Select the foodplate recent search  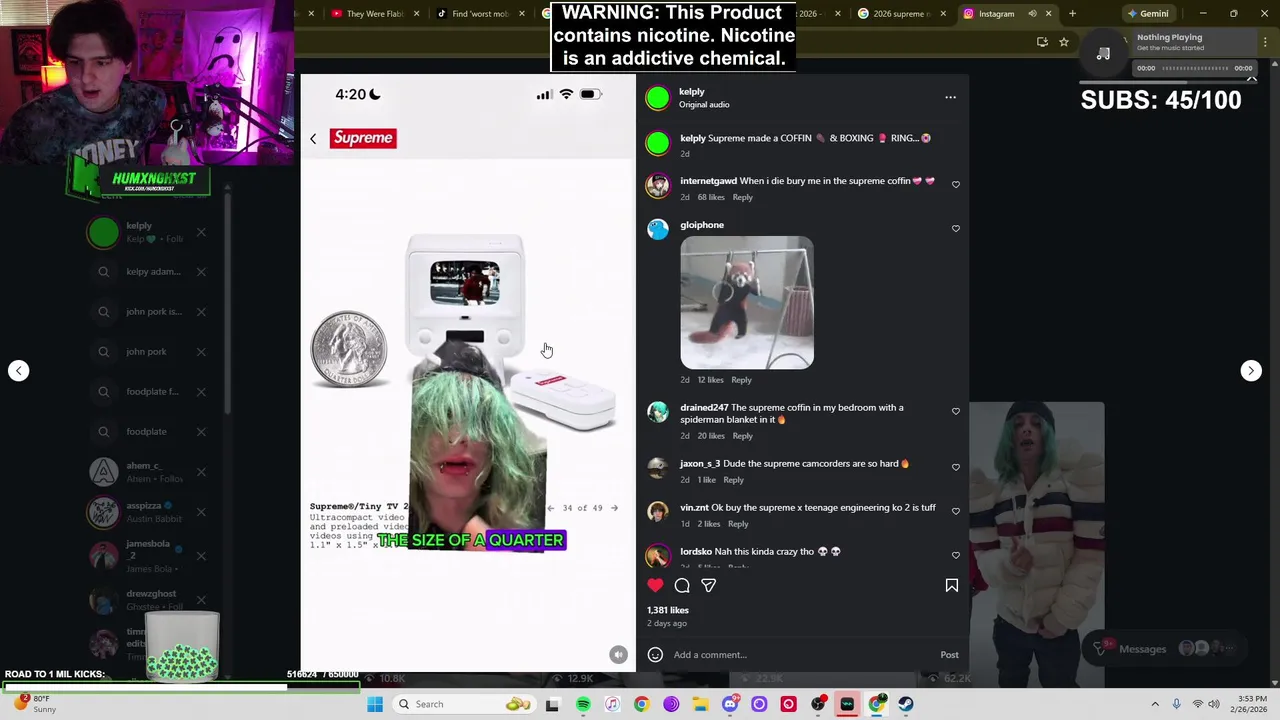[145, 432]
